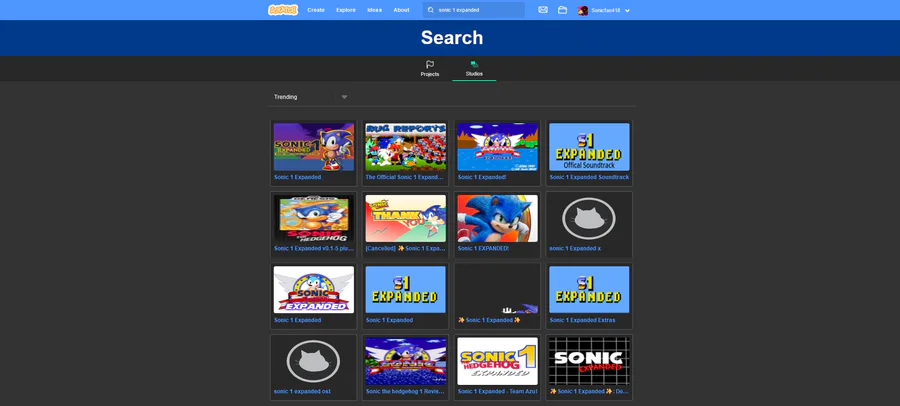Screen dimensions: 900x406
Task: Click the Projects flag icon
Action: pos(430,64)
